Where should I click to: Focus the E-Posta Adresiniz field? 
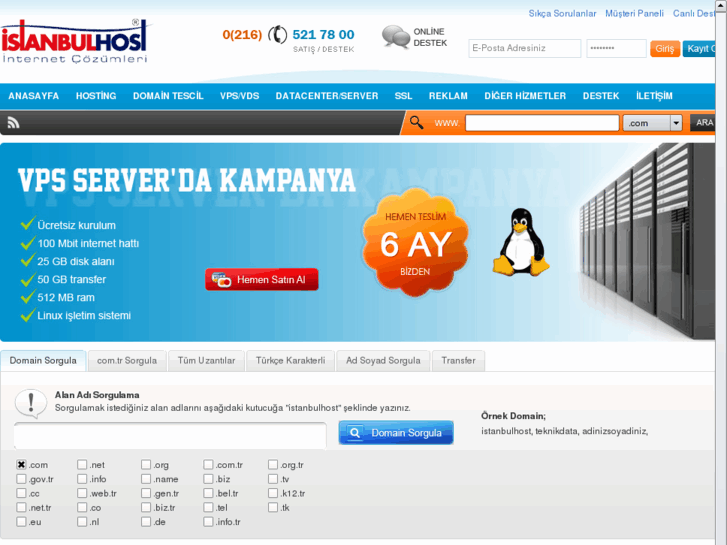525,48
